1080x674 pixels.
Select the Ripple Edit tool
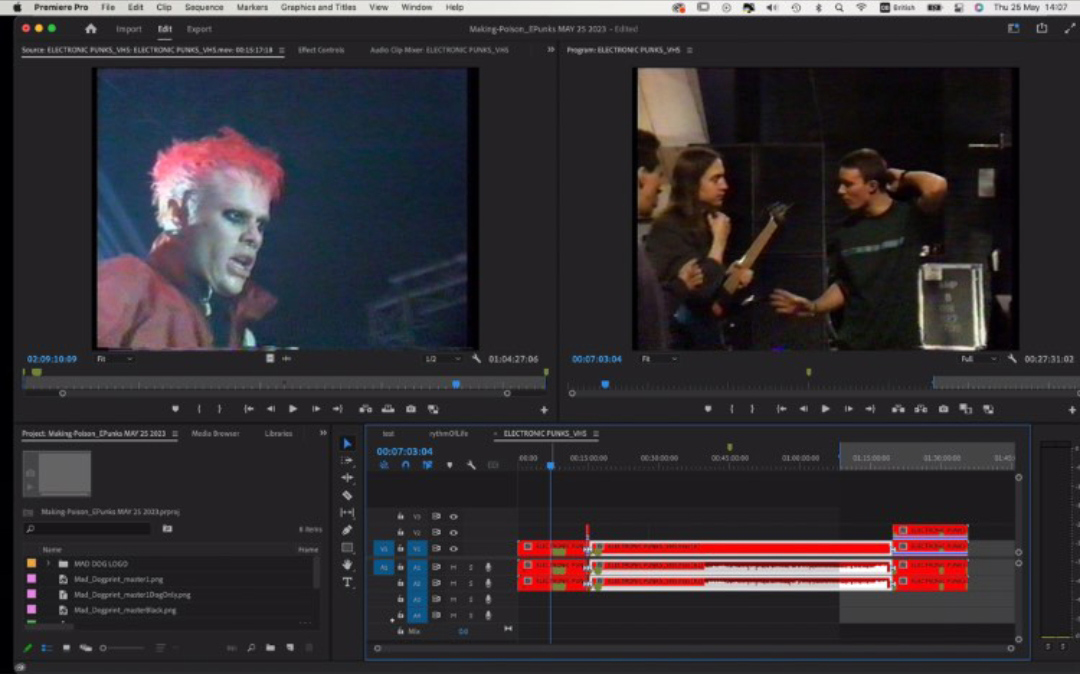[x=347, y=478]
